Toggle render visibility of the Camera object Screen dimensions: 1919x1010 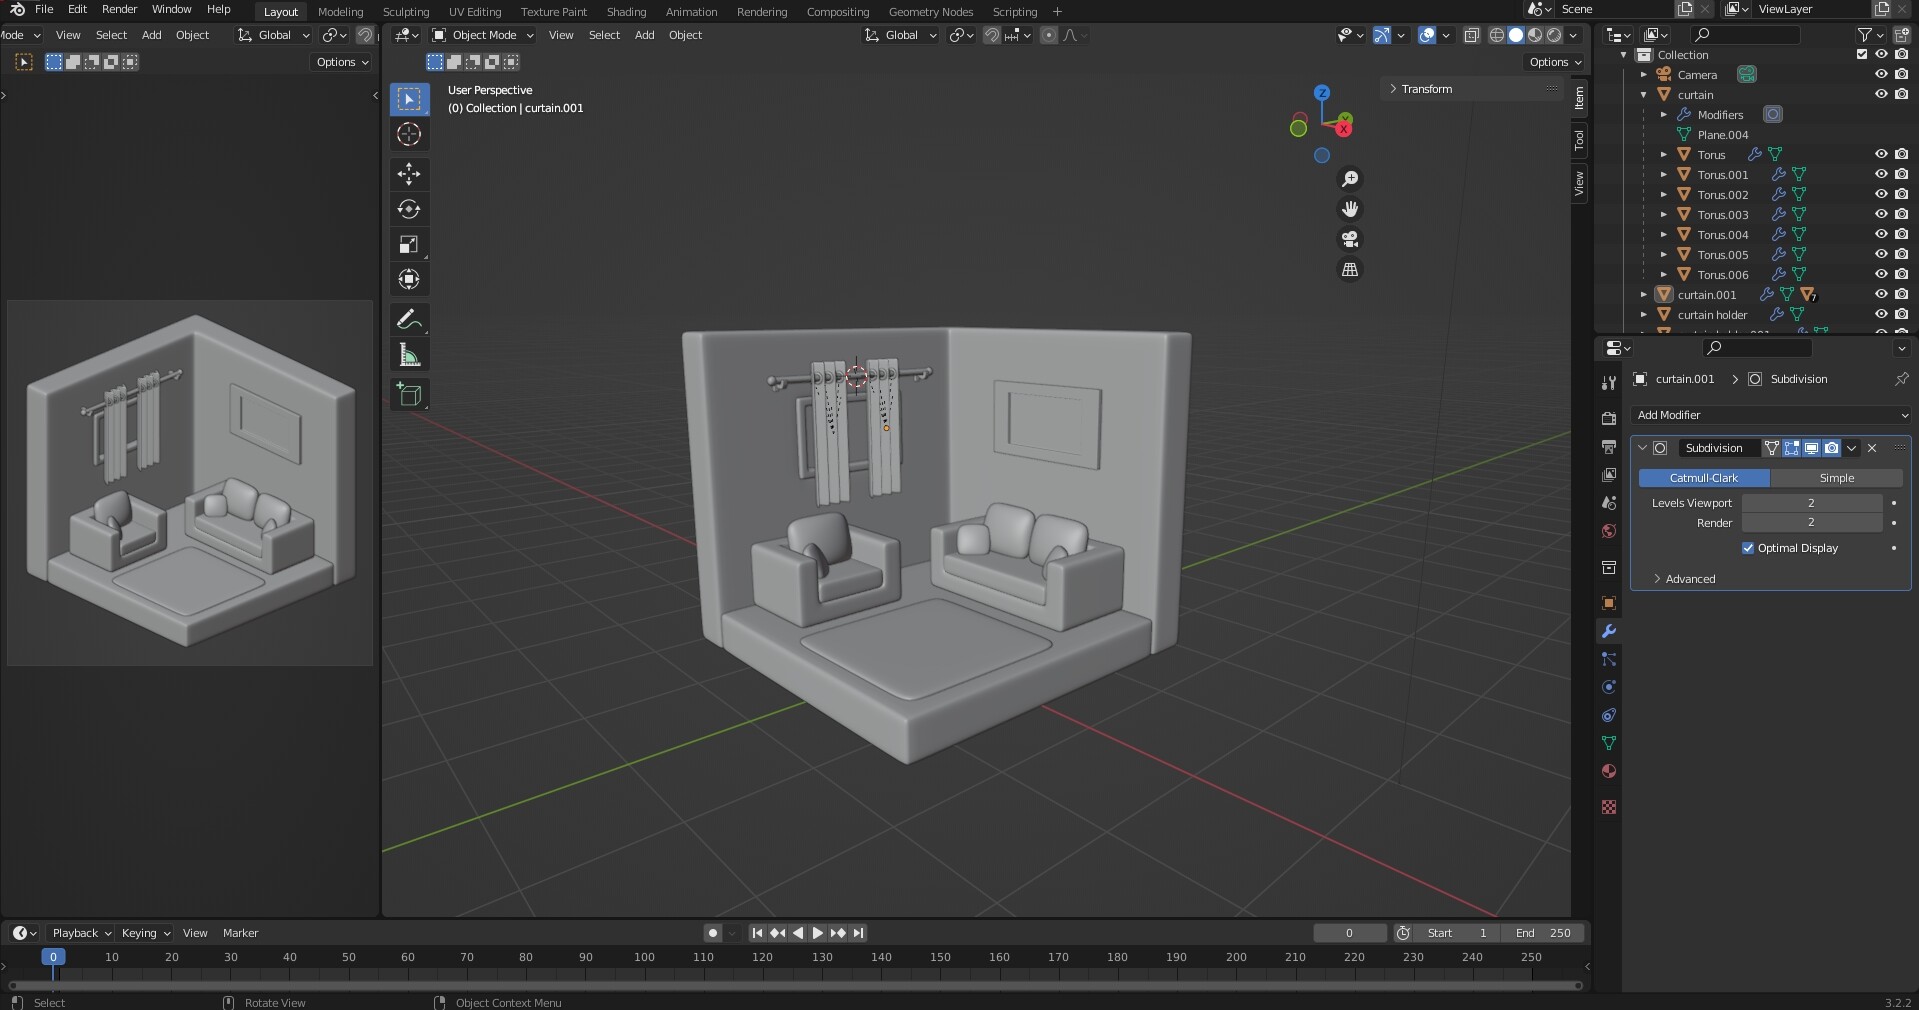click(1902, 74)
